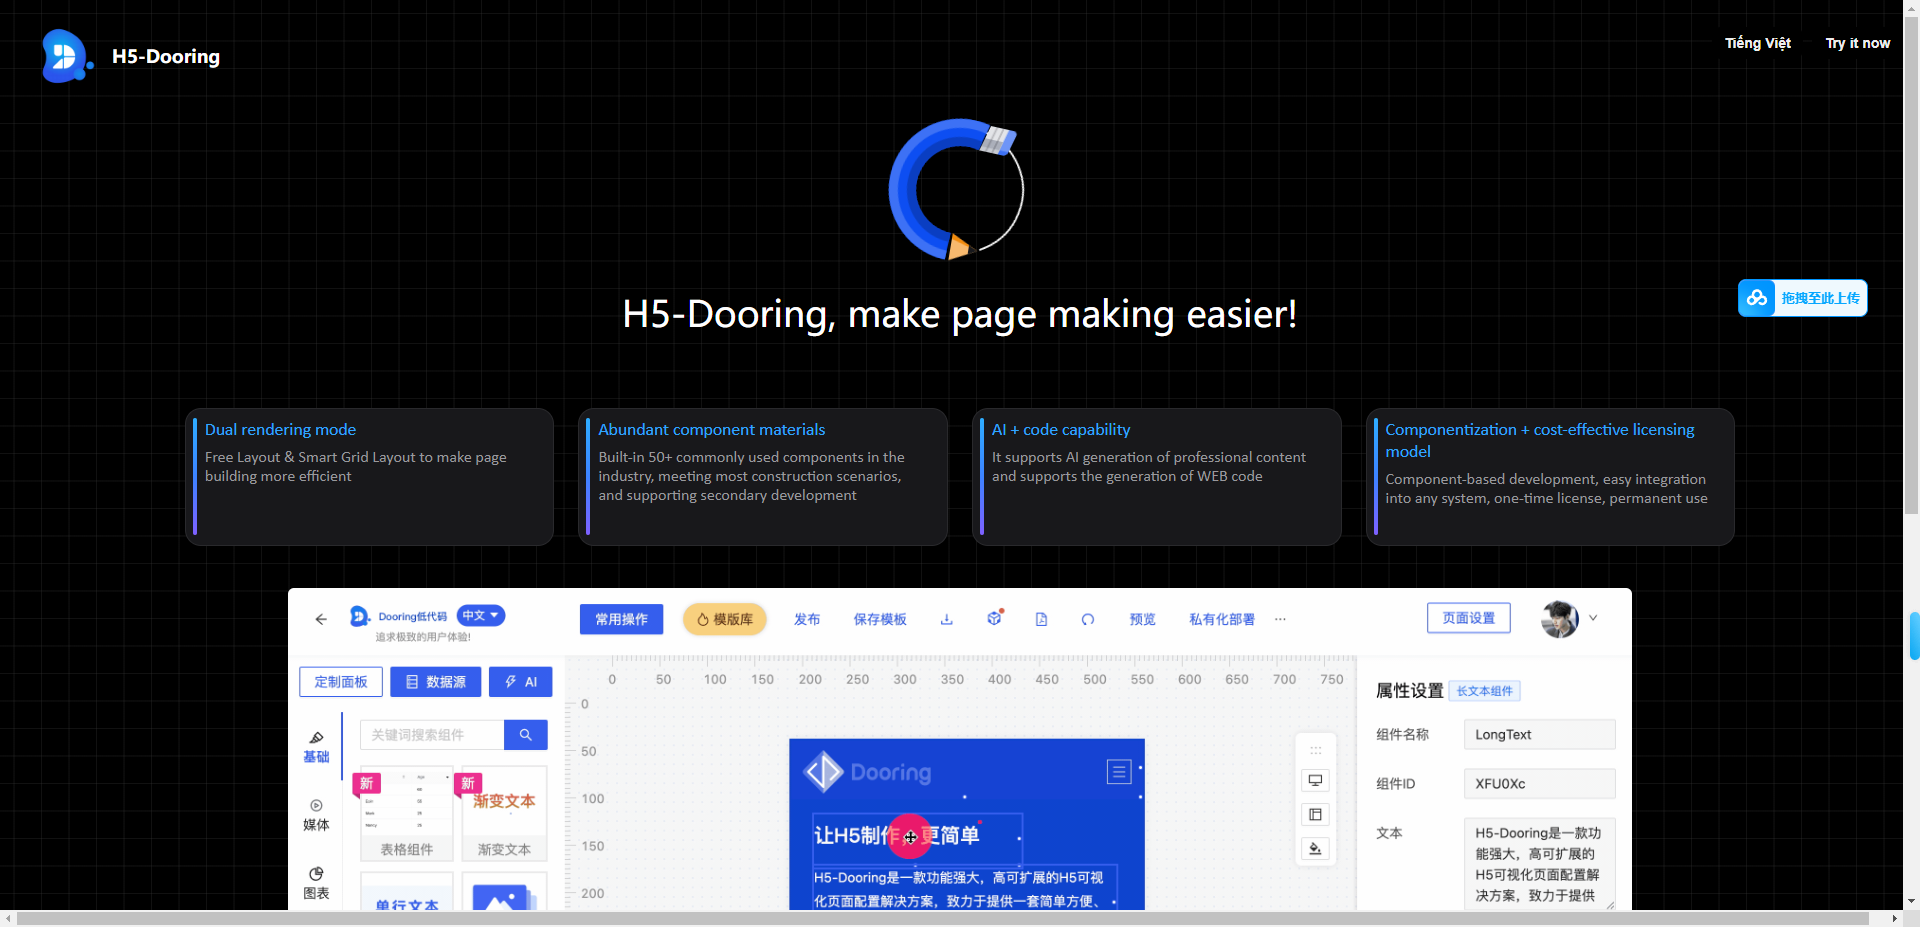1920x927 pixels.
Task: Open the 中文 language dropdown
Action: 481,615
